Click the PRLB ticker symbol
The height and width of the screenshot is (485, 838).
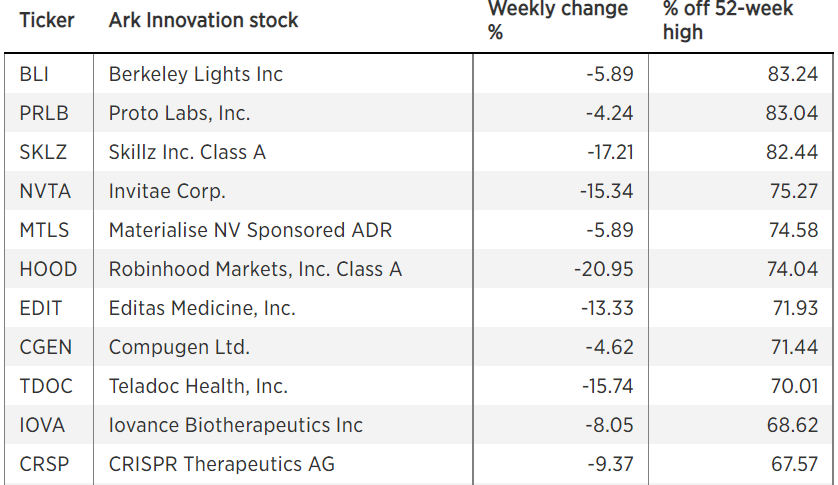(44, 113)
